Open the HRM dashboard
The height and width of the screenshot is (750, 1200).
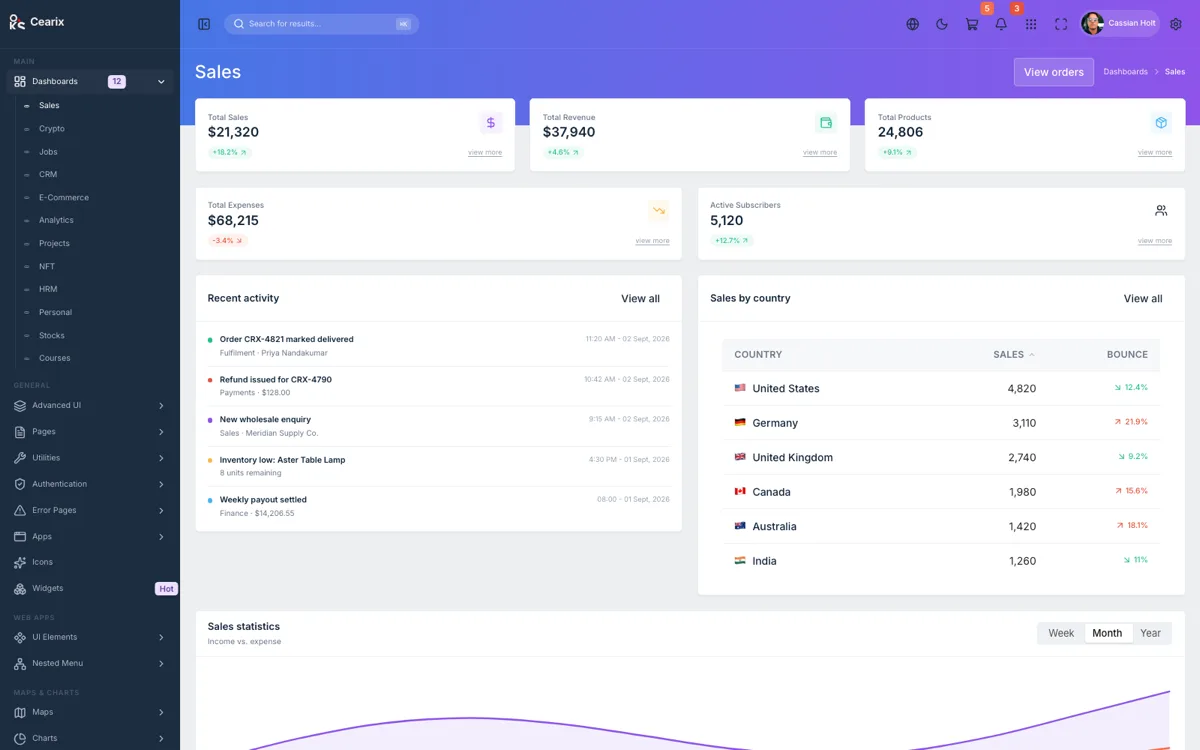tap(48, 289)
